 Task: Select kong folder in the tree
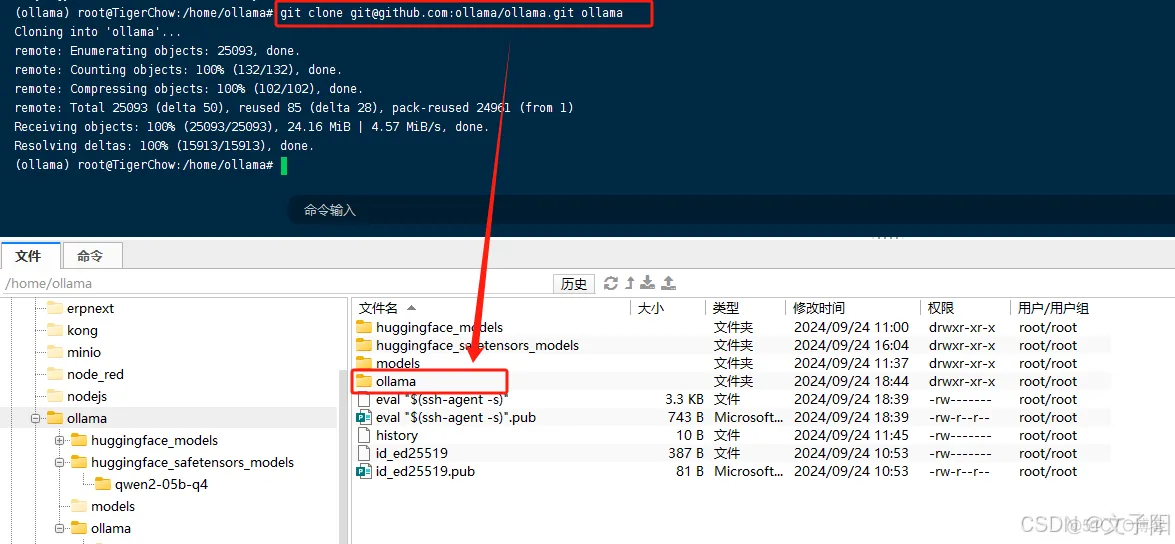coord(82,330)
